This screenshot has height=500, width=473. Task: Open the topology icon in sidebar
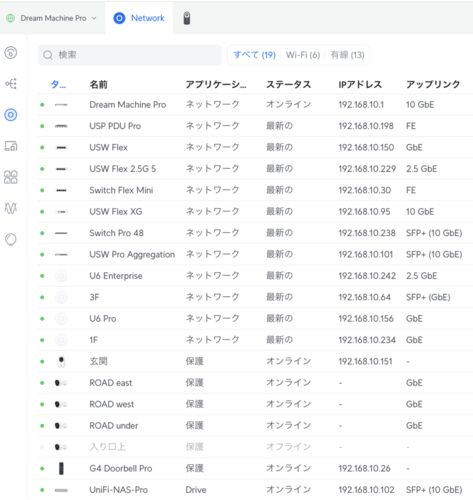11,83
